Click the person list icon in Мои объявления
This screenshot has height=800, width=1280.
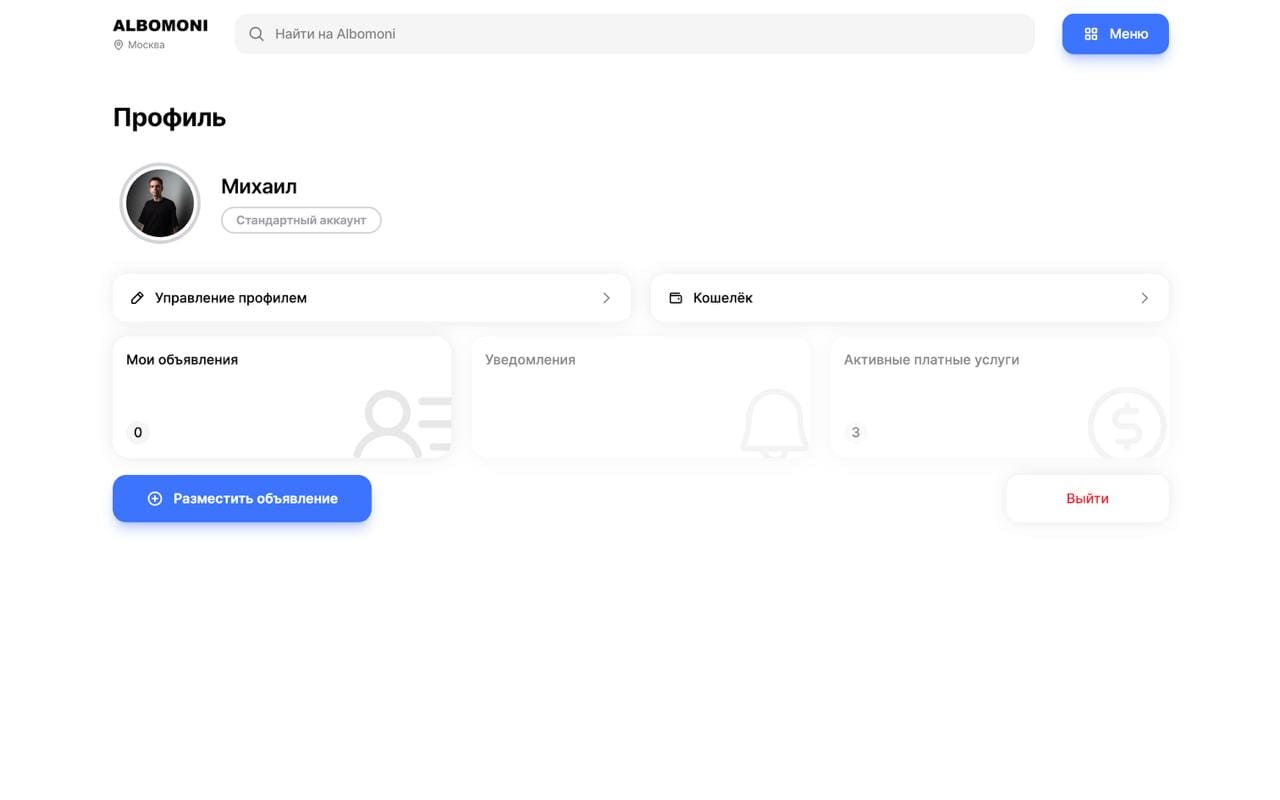[x=403, y=425]
